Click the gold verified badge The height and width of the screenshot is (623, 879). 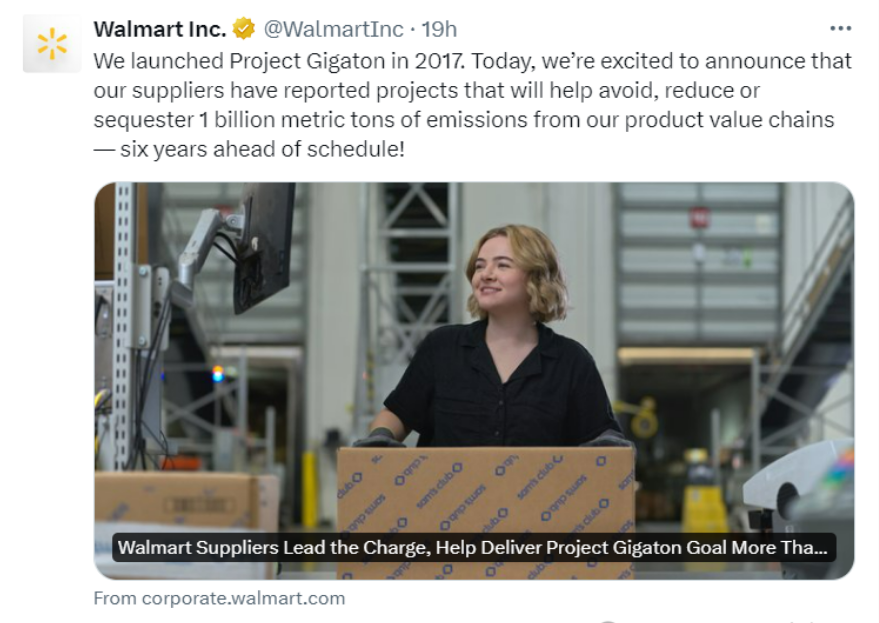tap(244, 30)
